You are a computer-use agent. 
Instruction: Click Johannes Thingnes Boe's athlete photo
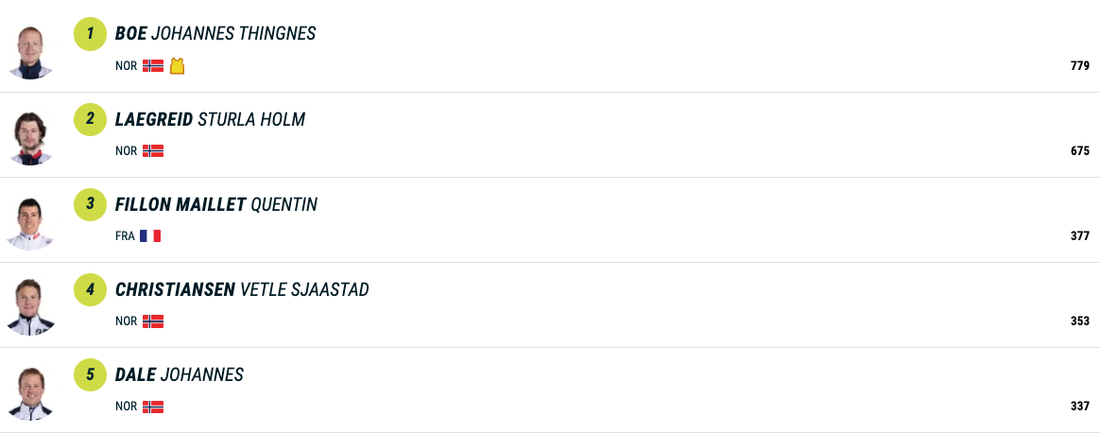point(30,51)
